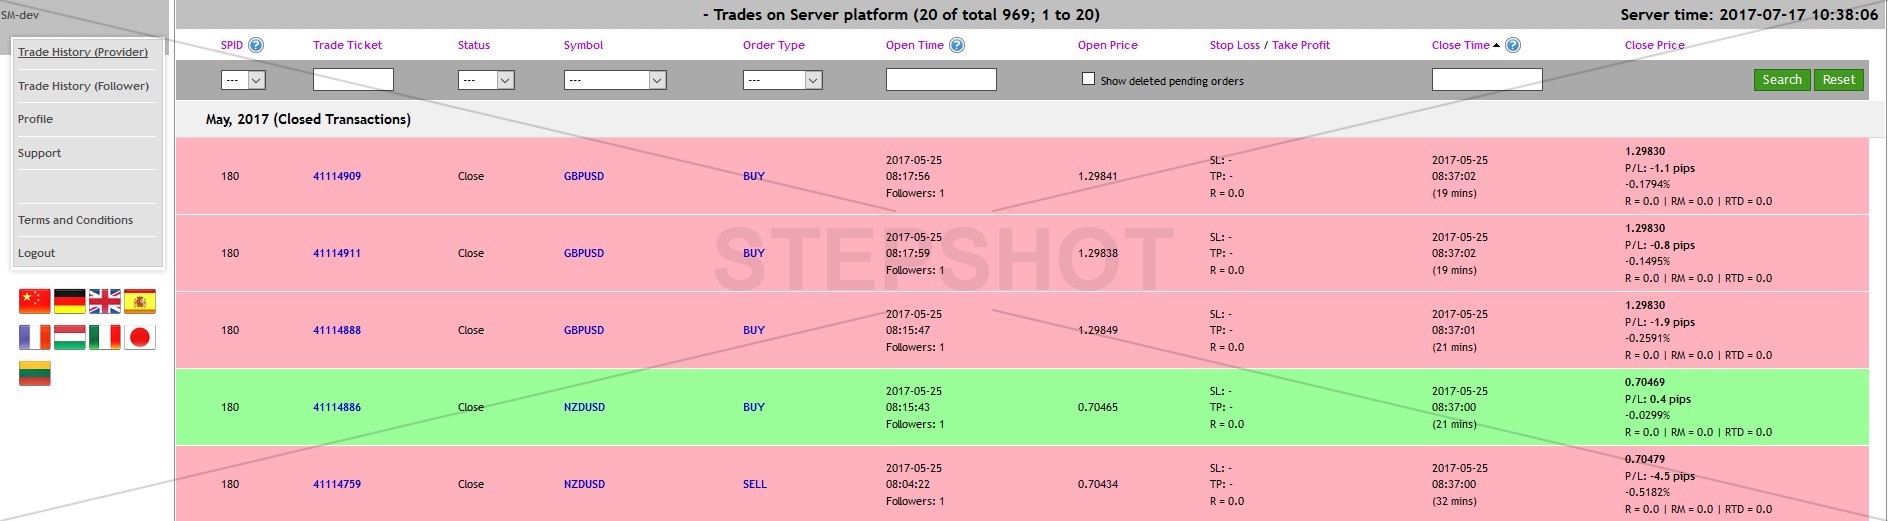Screen dimensions: 1888x521
Task: Expand the Status filter dropdown
Action: 486,80
